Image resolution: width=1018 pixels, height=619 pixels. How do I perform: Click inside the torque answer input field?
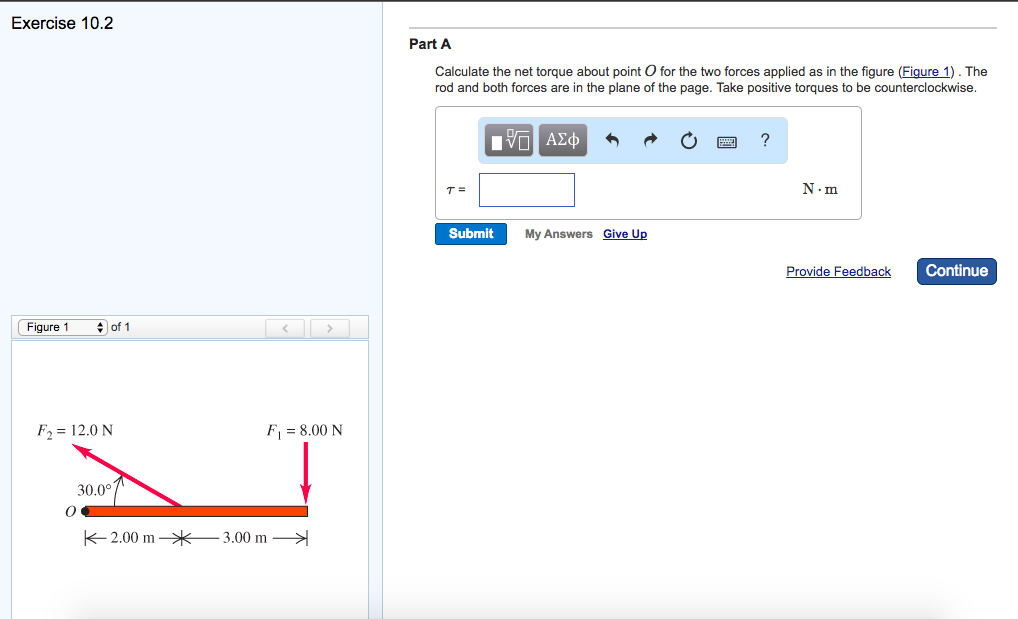(x=526, y=189)
